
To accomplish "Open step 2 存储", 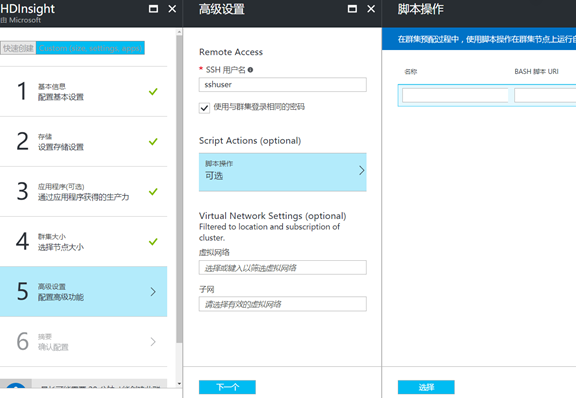I will (83, 141).
